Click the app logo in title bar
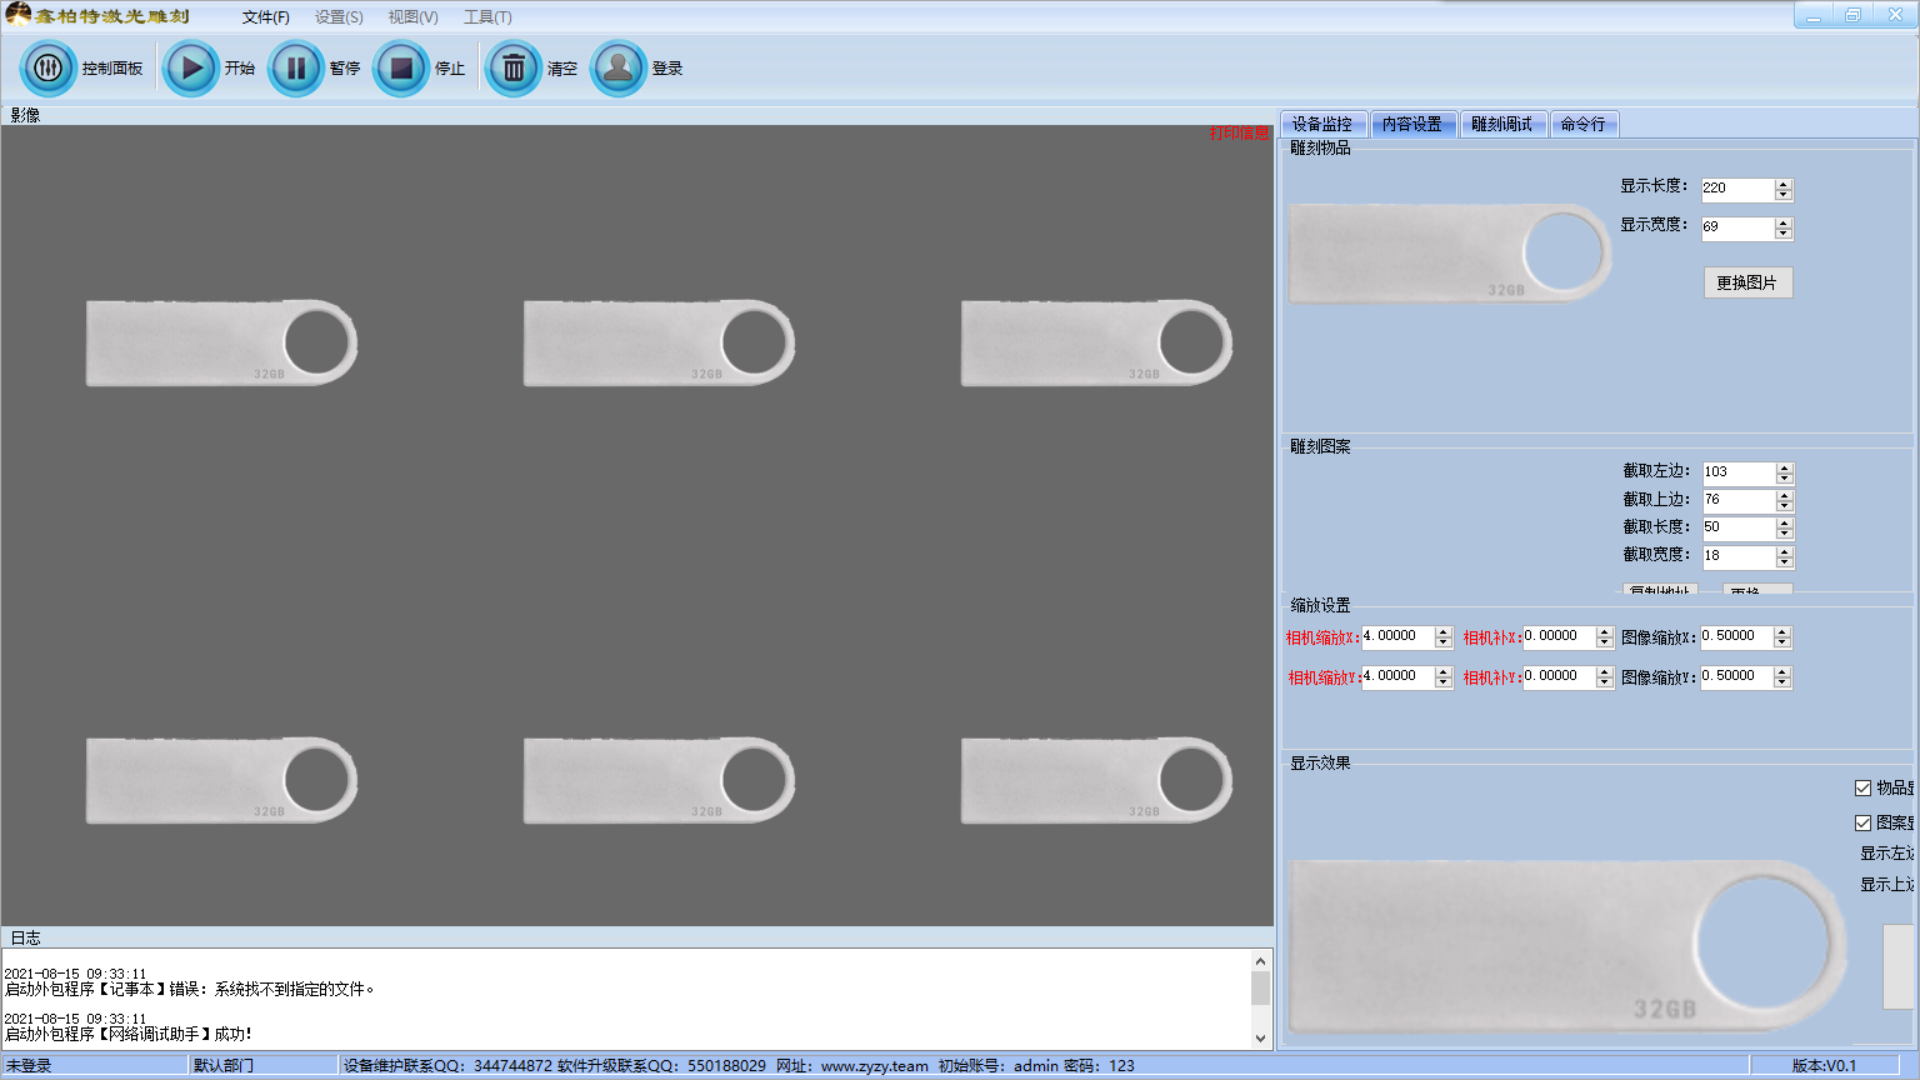 click(x=18, y=14)
